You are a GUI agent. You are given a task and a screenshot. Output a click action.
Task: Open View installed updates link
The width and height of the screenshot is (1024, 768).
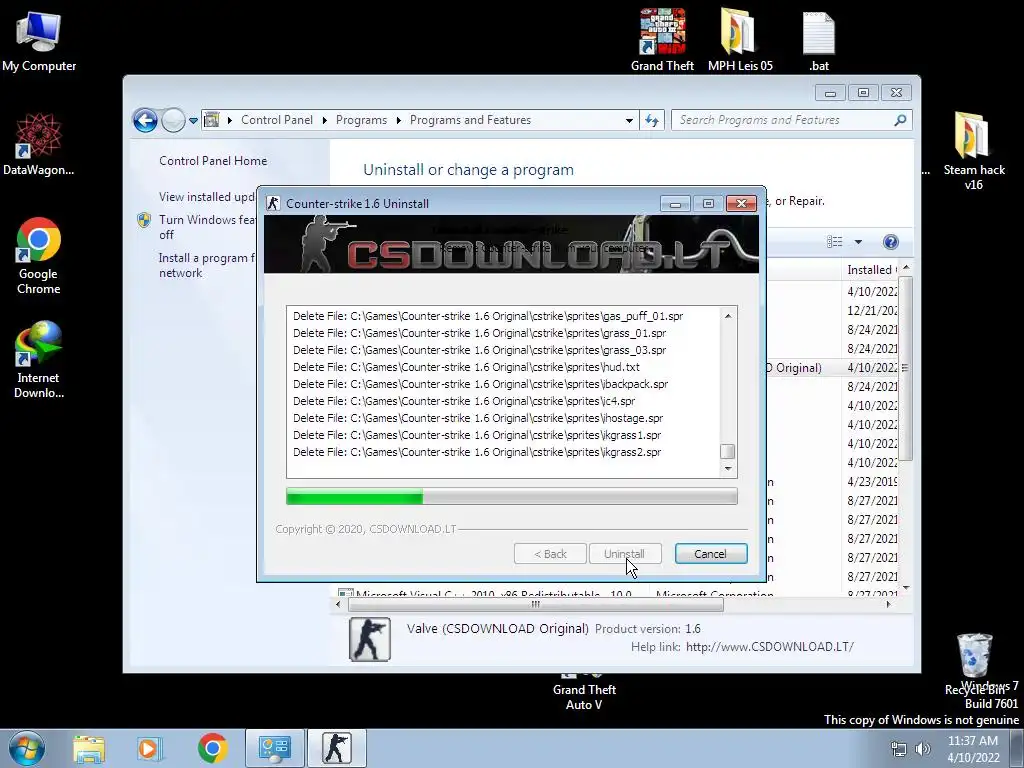click(x=207, y=197)
